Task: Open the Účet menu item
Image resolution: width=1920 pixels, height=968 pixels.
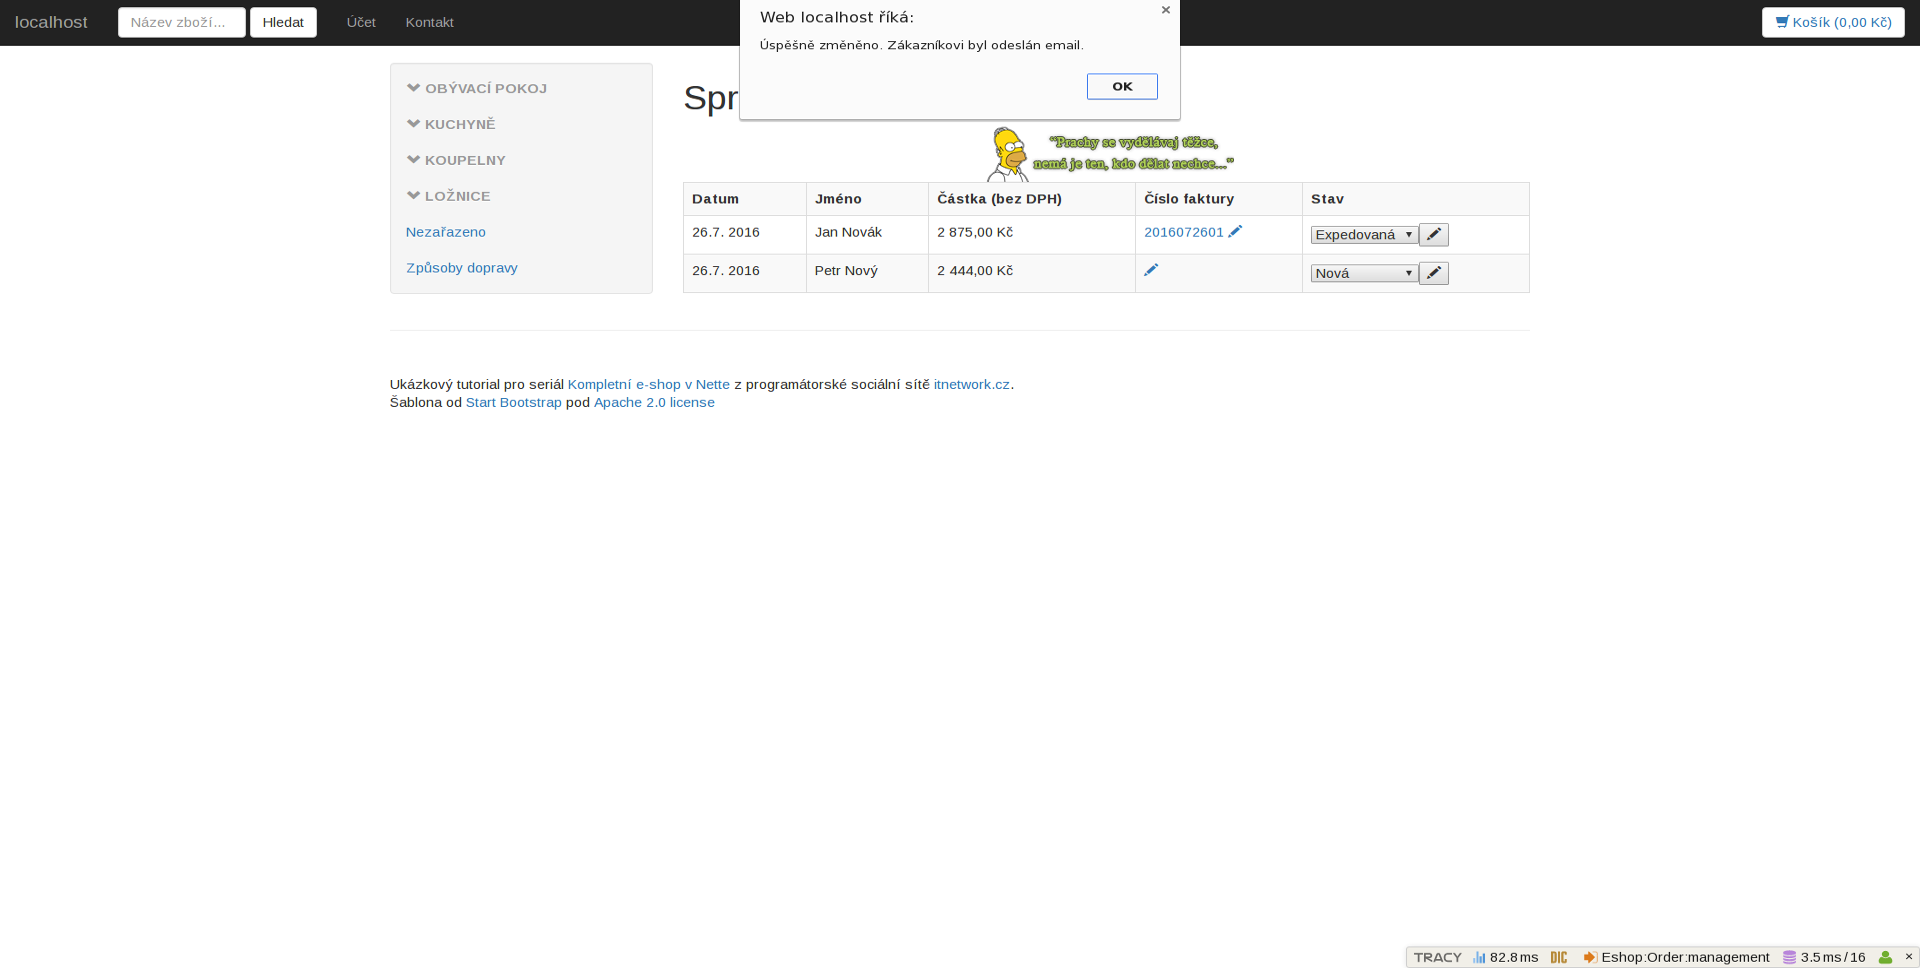Action: (x=361, y=22)
